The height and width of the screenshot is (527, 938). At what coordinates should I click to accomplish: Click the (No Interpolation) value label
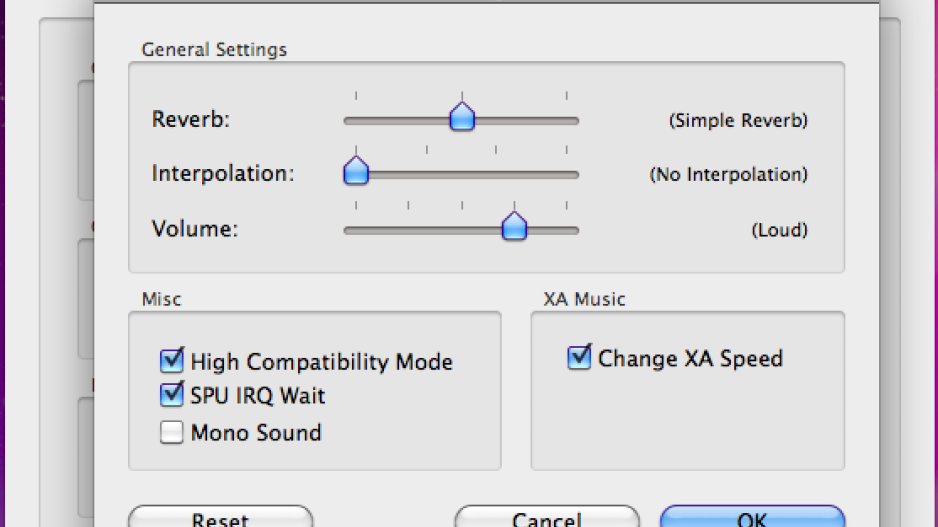(x=728, y=175)
